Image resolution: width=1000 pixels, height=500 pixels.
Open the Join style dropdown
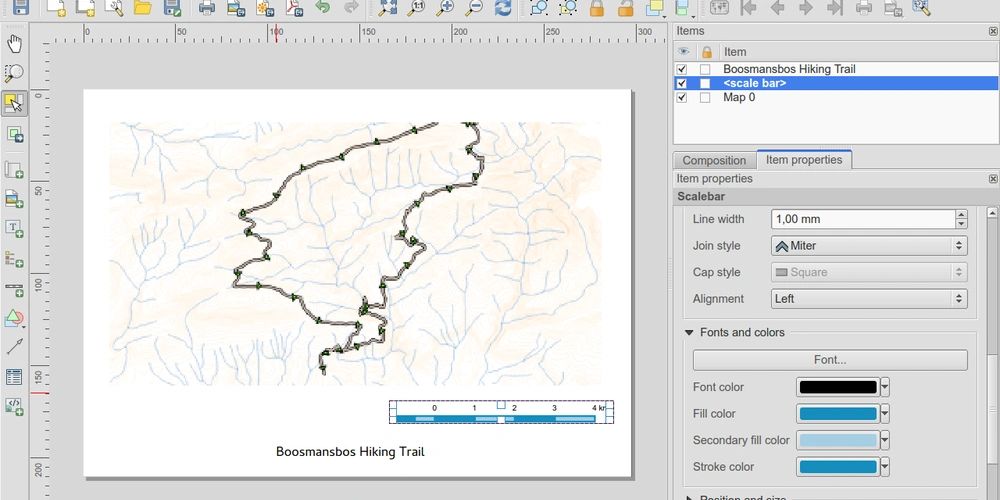point(869,246)
